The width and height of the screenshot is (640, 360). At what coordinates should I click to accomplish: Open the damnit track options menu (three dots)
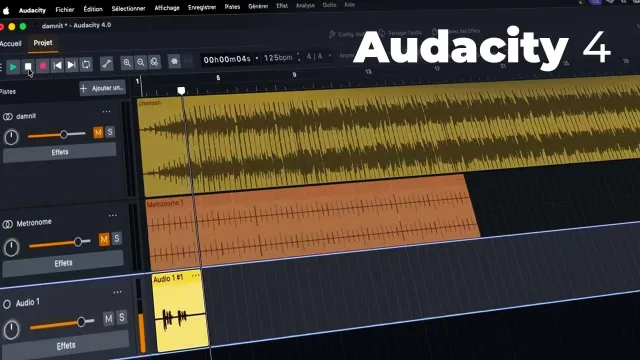tap(107, 111)
